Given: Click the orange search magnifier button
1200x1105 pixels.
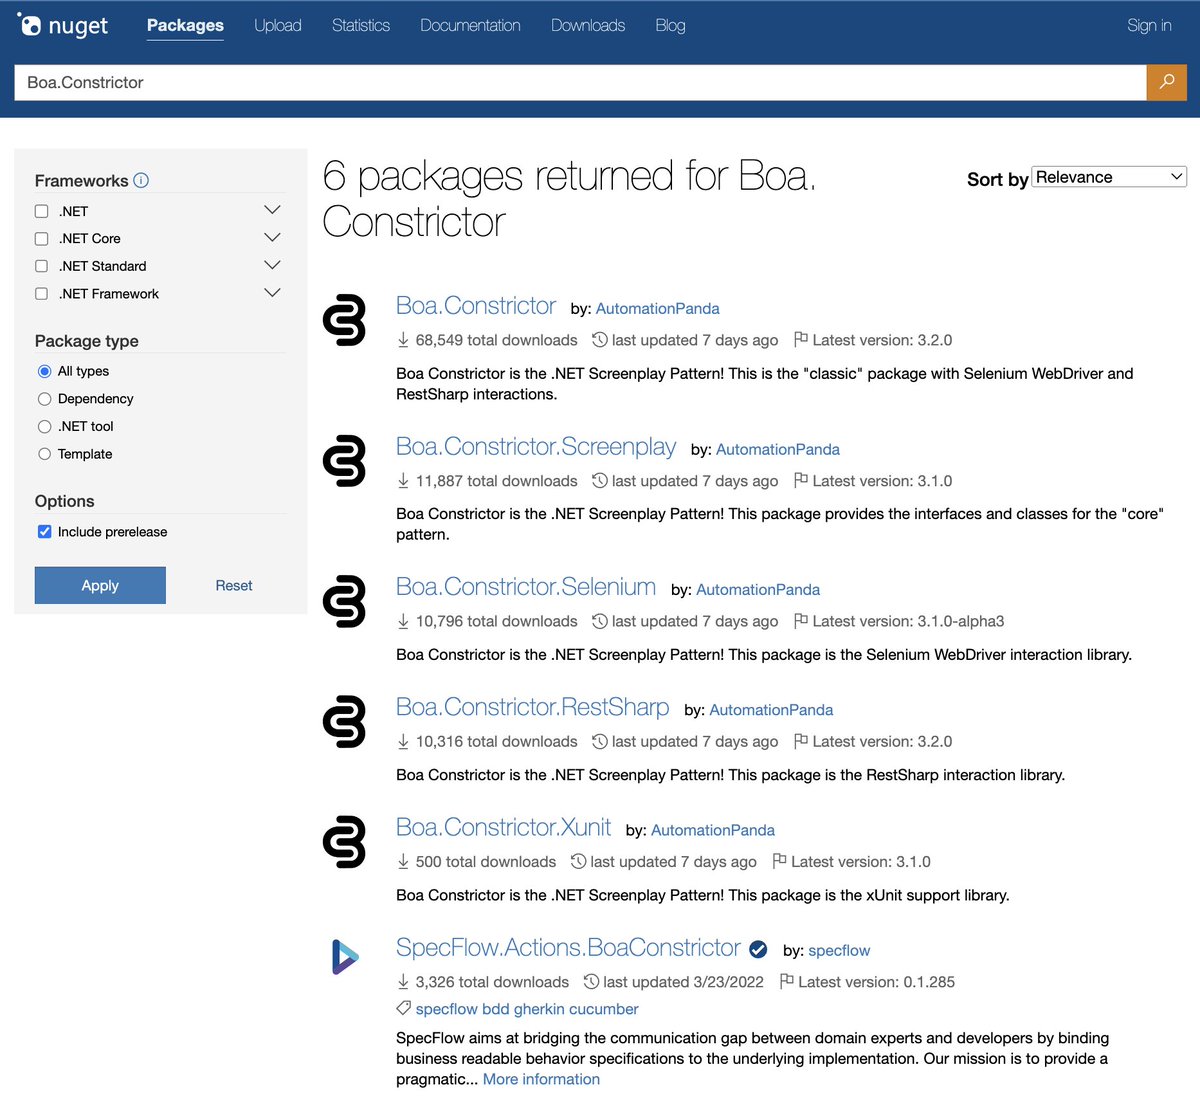Looking at the screenshot, I should 1166,82.
